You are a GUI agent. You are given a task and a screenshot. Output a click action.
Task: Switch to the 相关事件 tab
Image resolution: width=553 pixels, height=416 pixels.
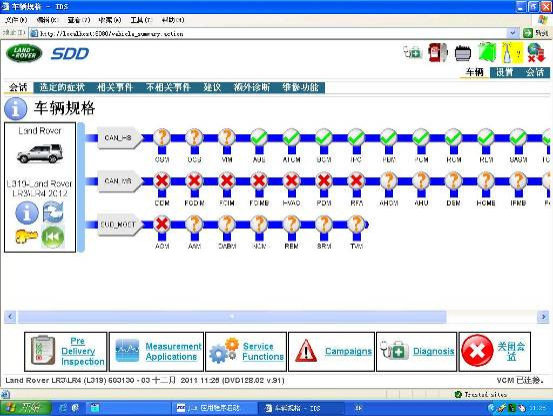(115, 87)
